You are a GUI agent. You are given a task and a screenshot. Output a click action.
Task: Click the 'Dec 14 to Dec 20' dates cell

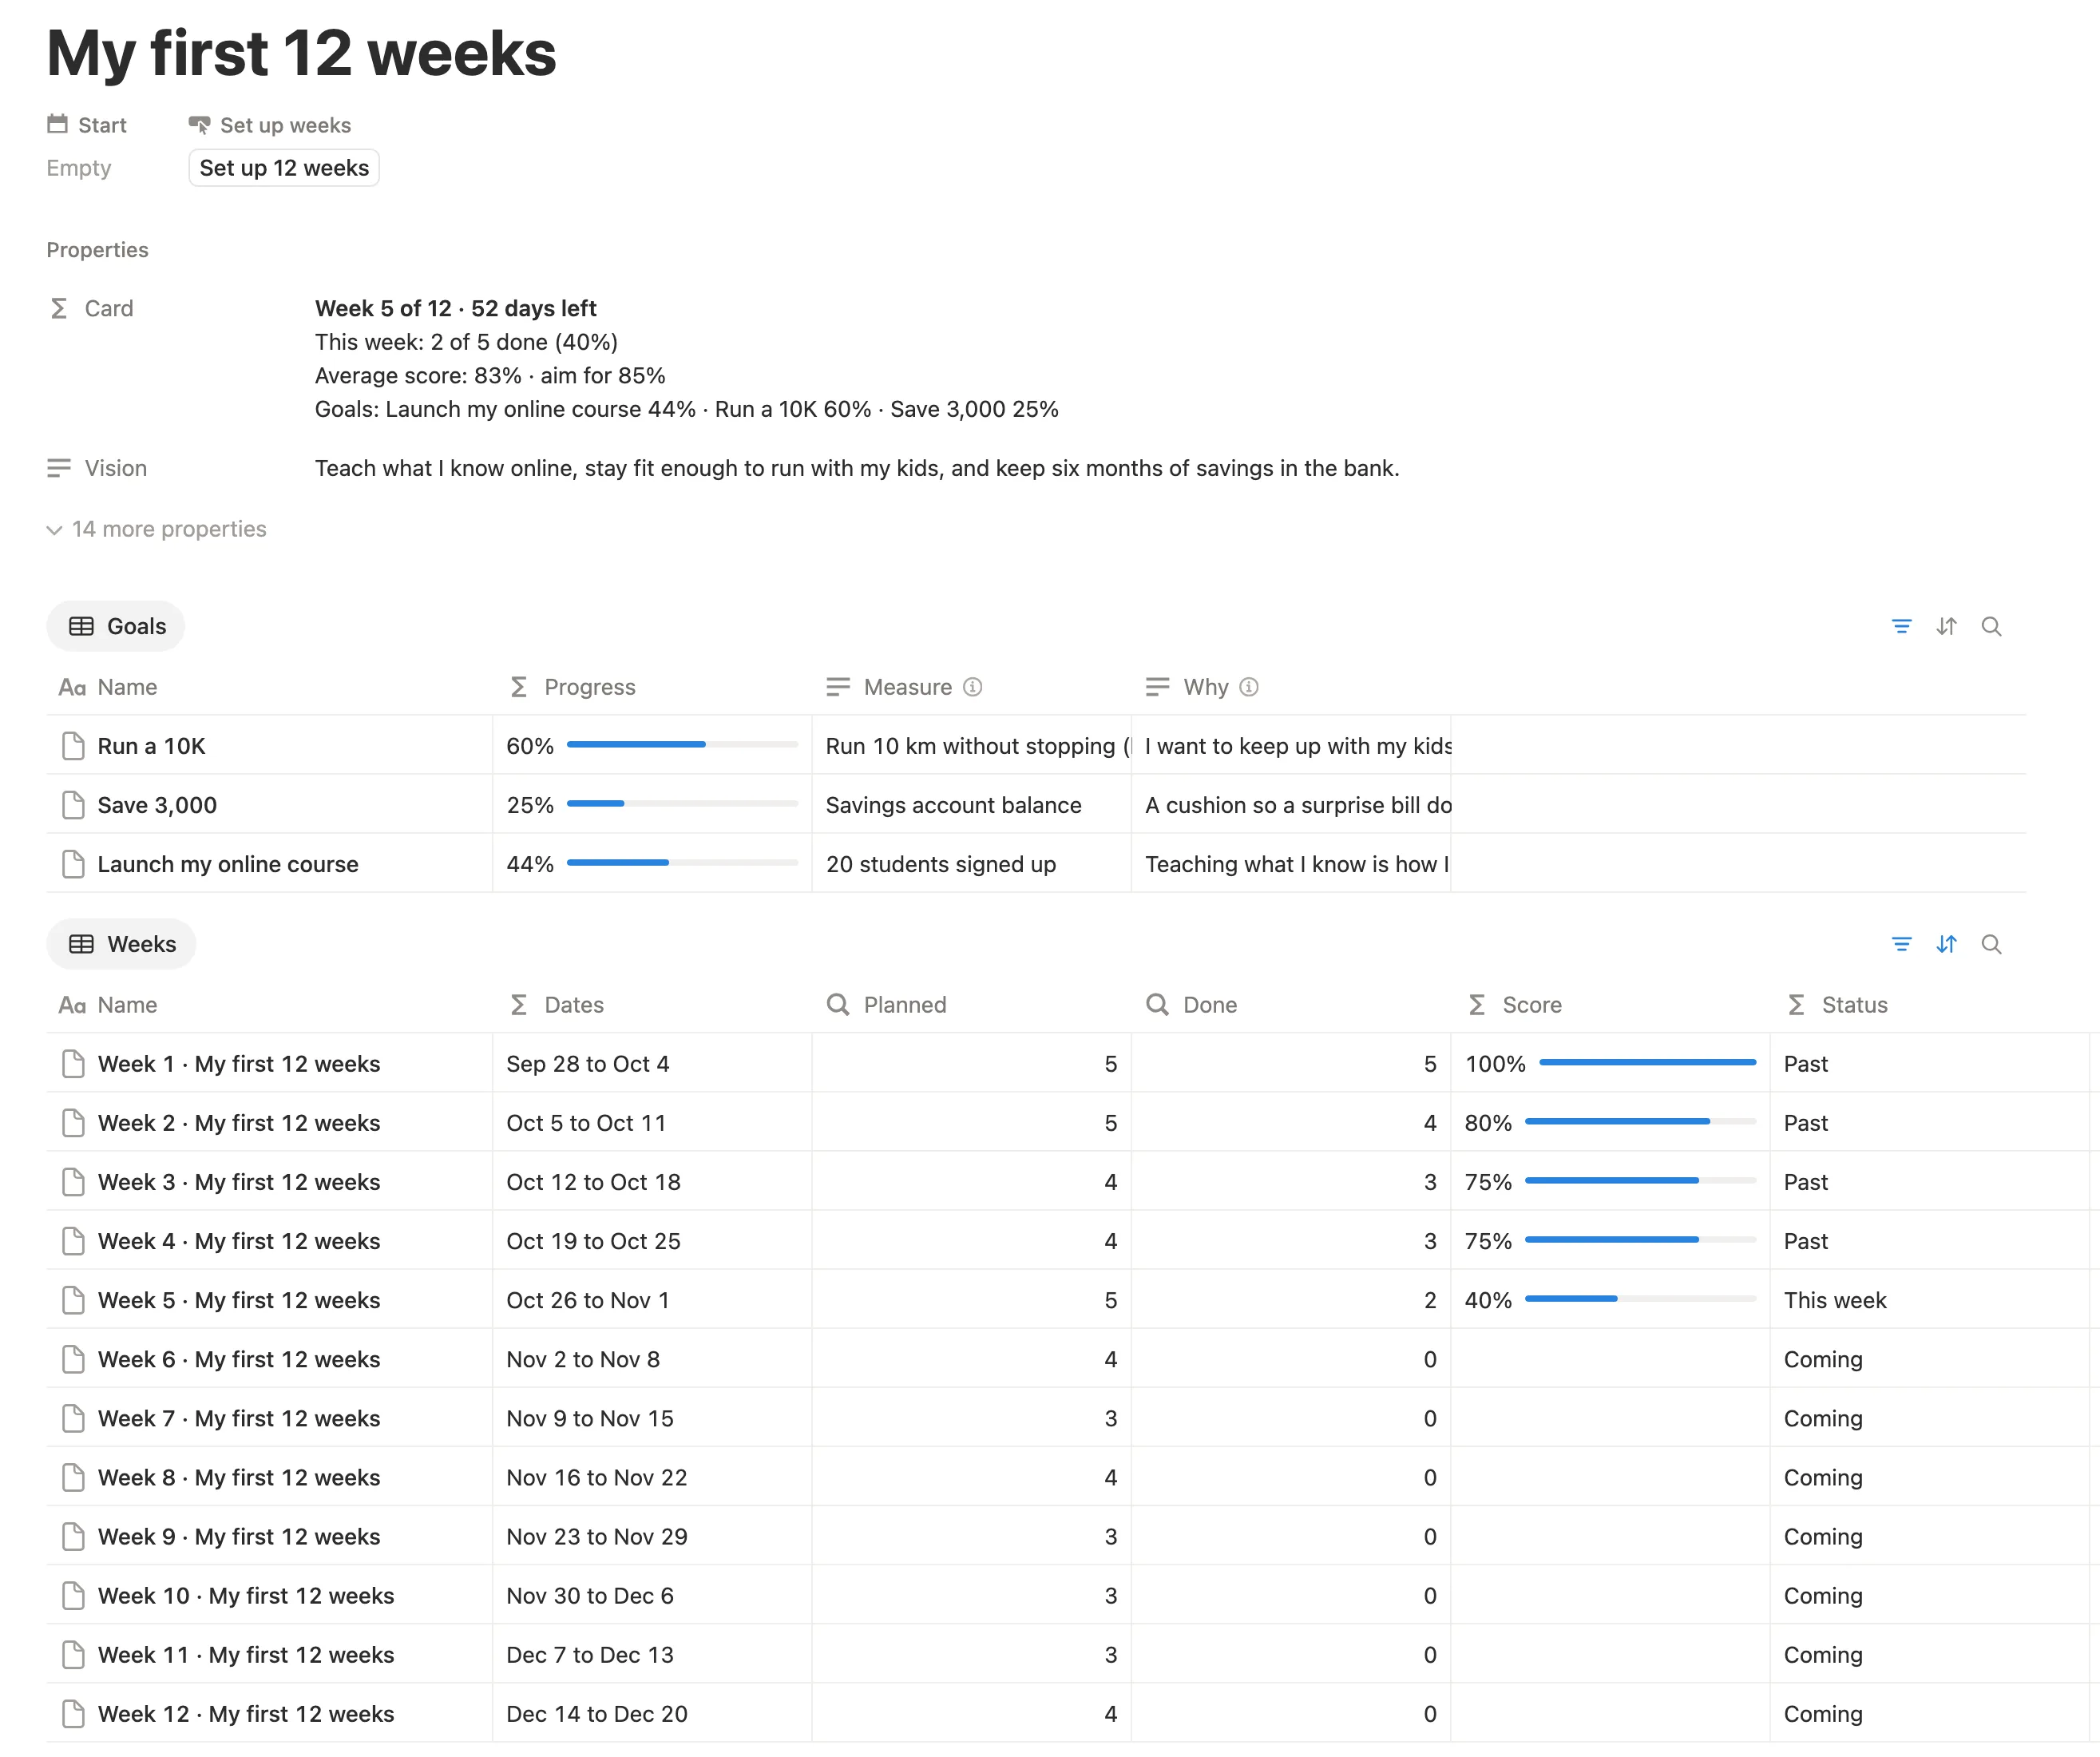tap(652, 1714)
